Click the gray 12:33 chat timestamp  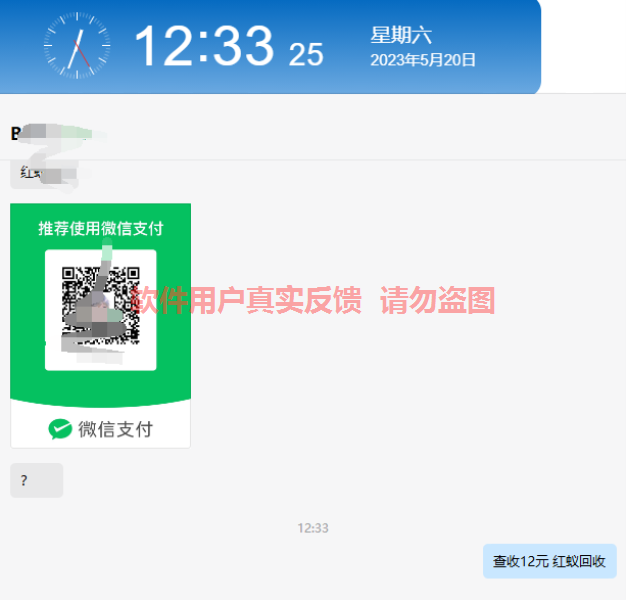click(x=313, y=528)
